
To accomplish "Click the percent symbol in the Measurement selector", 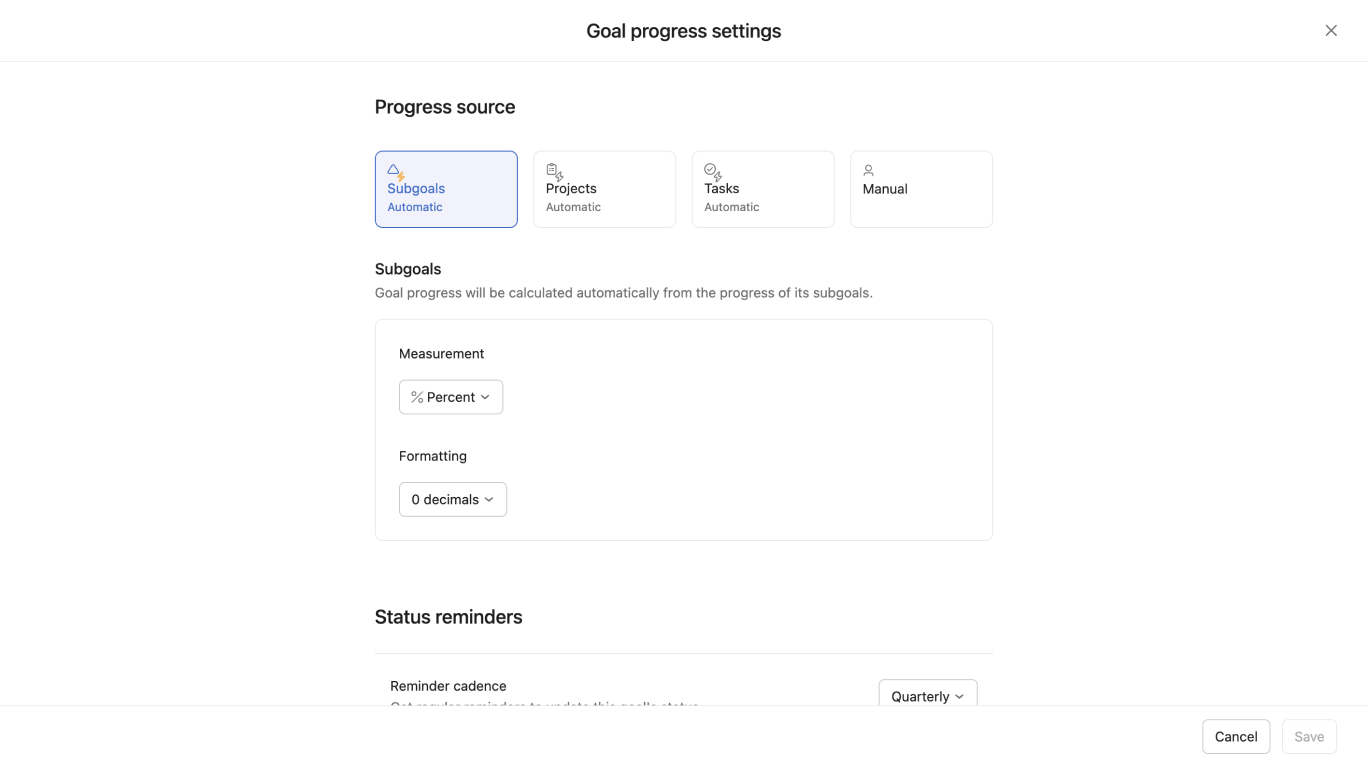I will [416, 397].
